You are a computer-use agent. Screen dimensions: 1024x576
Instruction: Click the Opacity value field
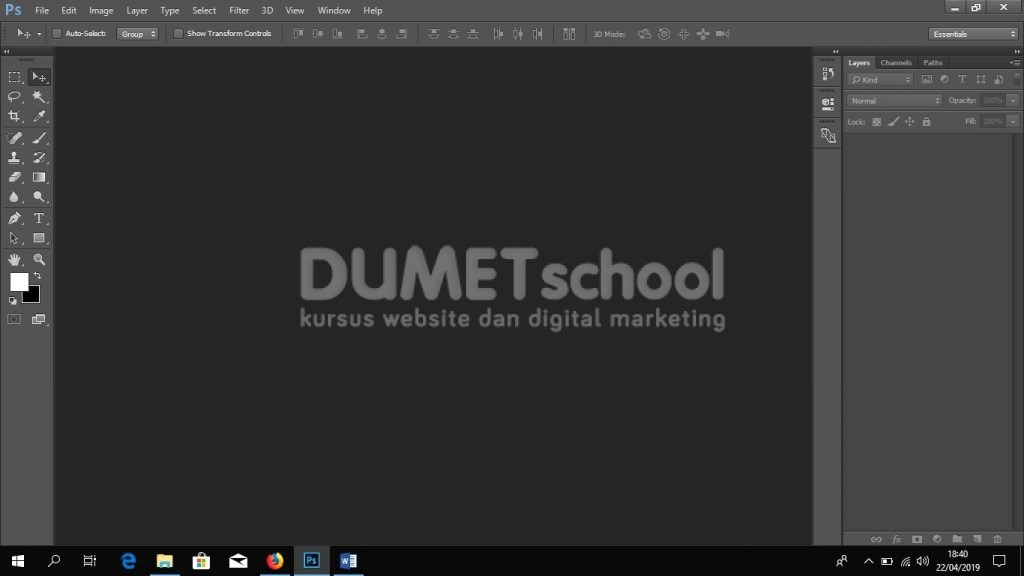(x=993, y=101)
